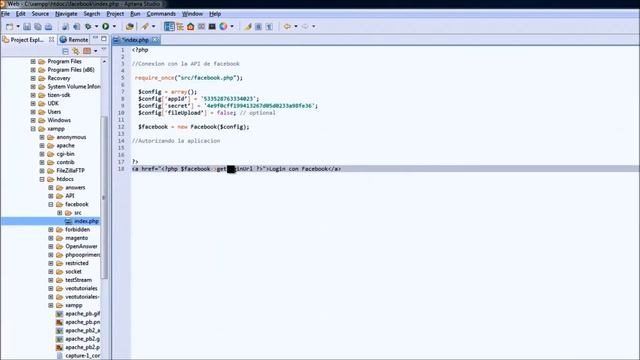Expand the Program Files folder node
The height and width of the screenshot is (360, 640).
pyautogui.click(x=33, y=61)
